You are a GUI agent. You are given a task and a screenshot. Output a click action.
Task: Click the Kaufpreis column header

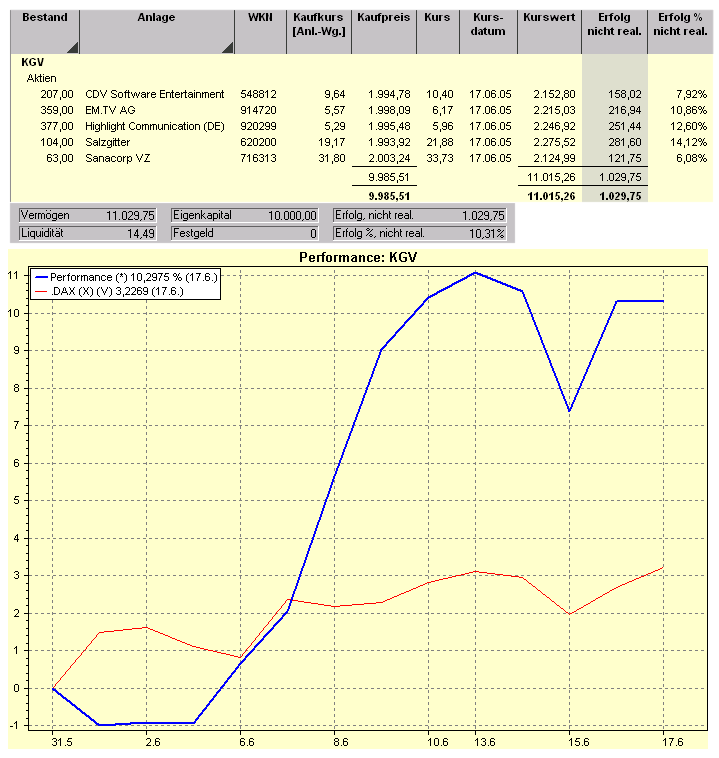coord(384,32)
